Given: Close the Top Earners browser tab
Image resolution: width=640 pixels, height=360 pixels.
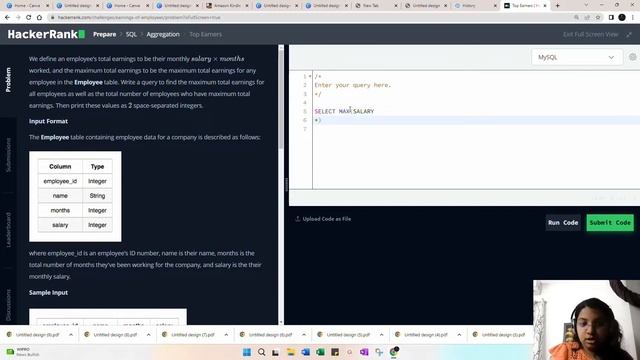Looking at the screenshot, I should click(x=545, y=6).
